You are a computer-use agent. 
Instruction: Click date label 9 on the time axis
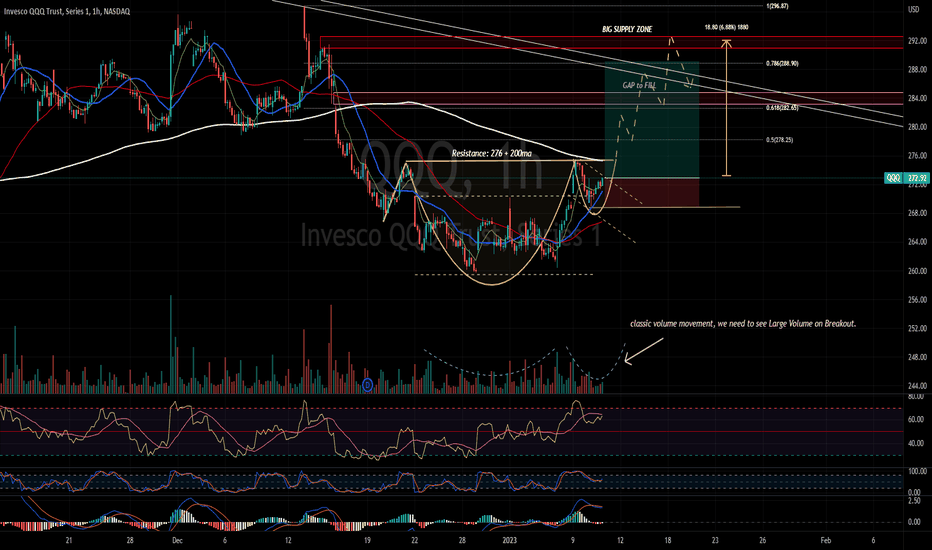573,540
